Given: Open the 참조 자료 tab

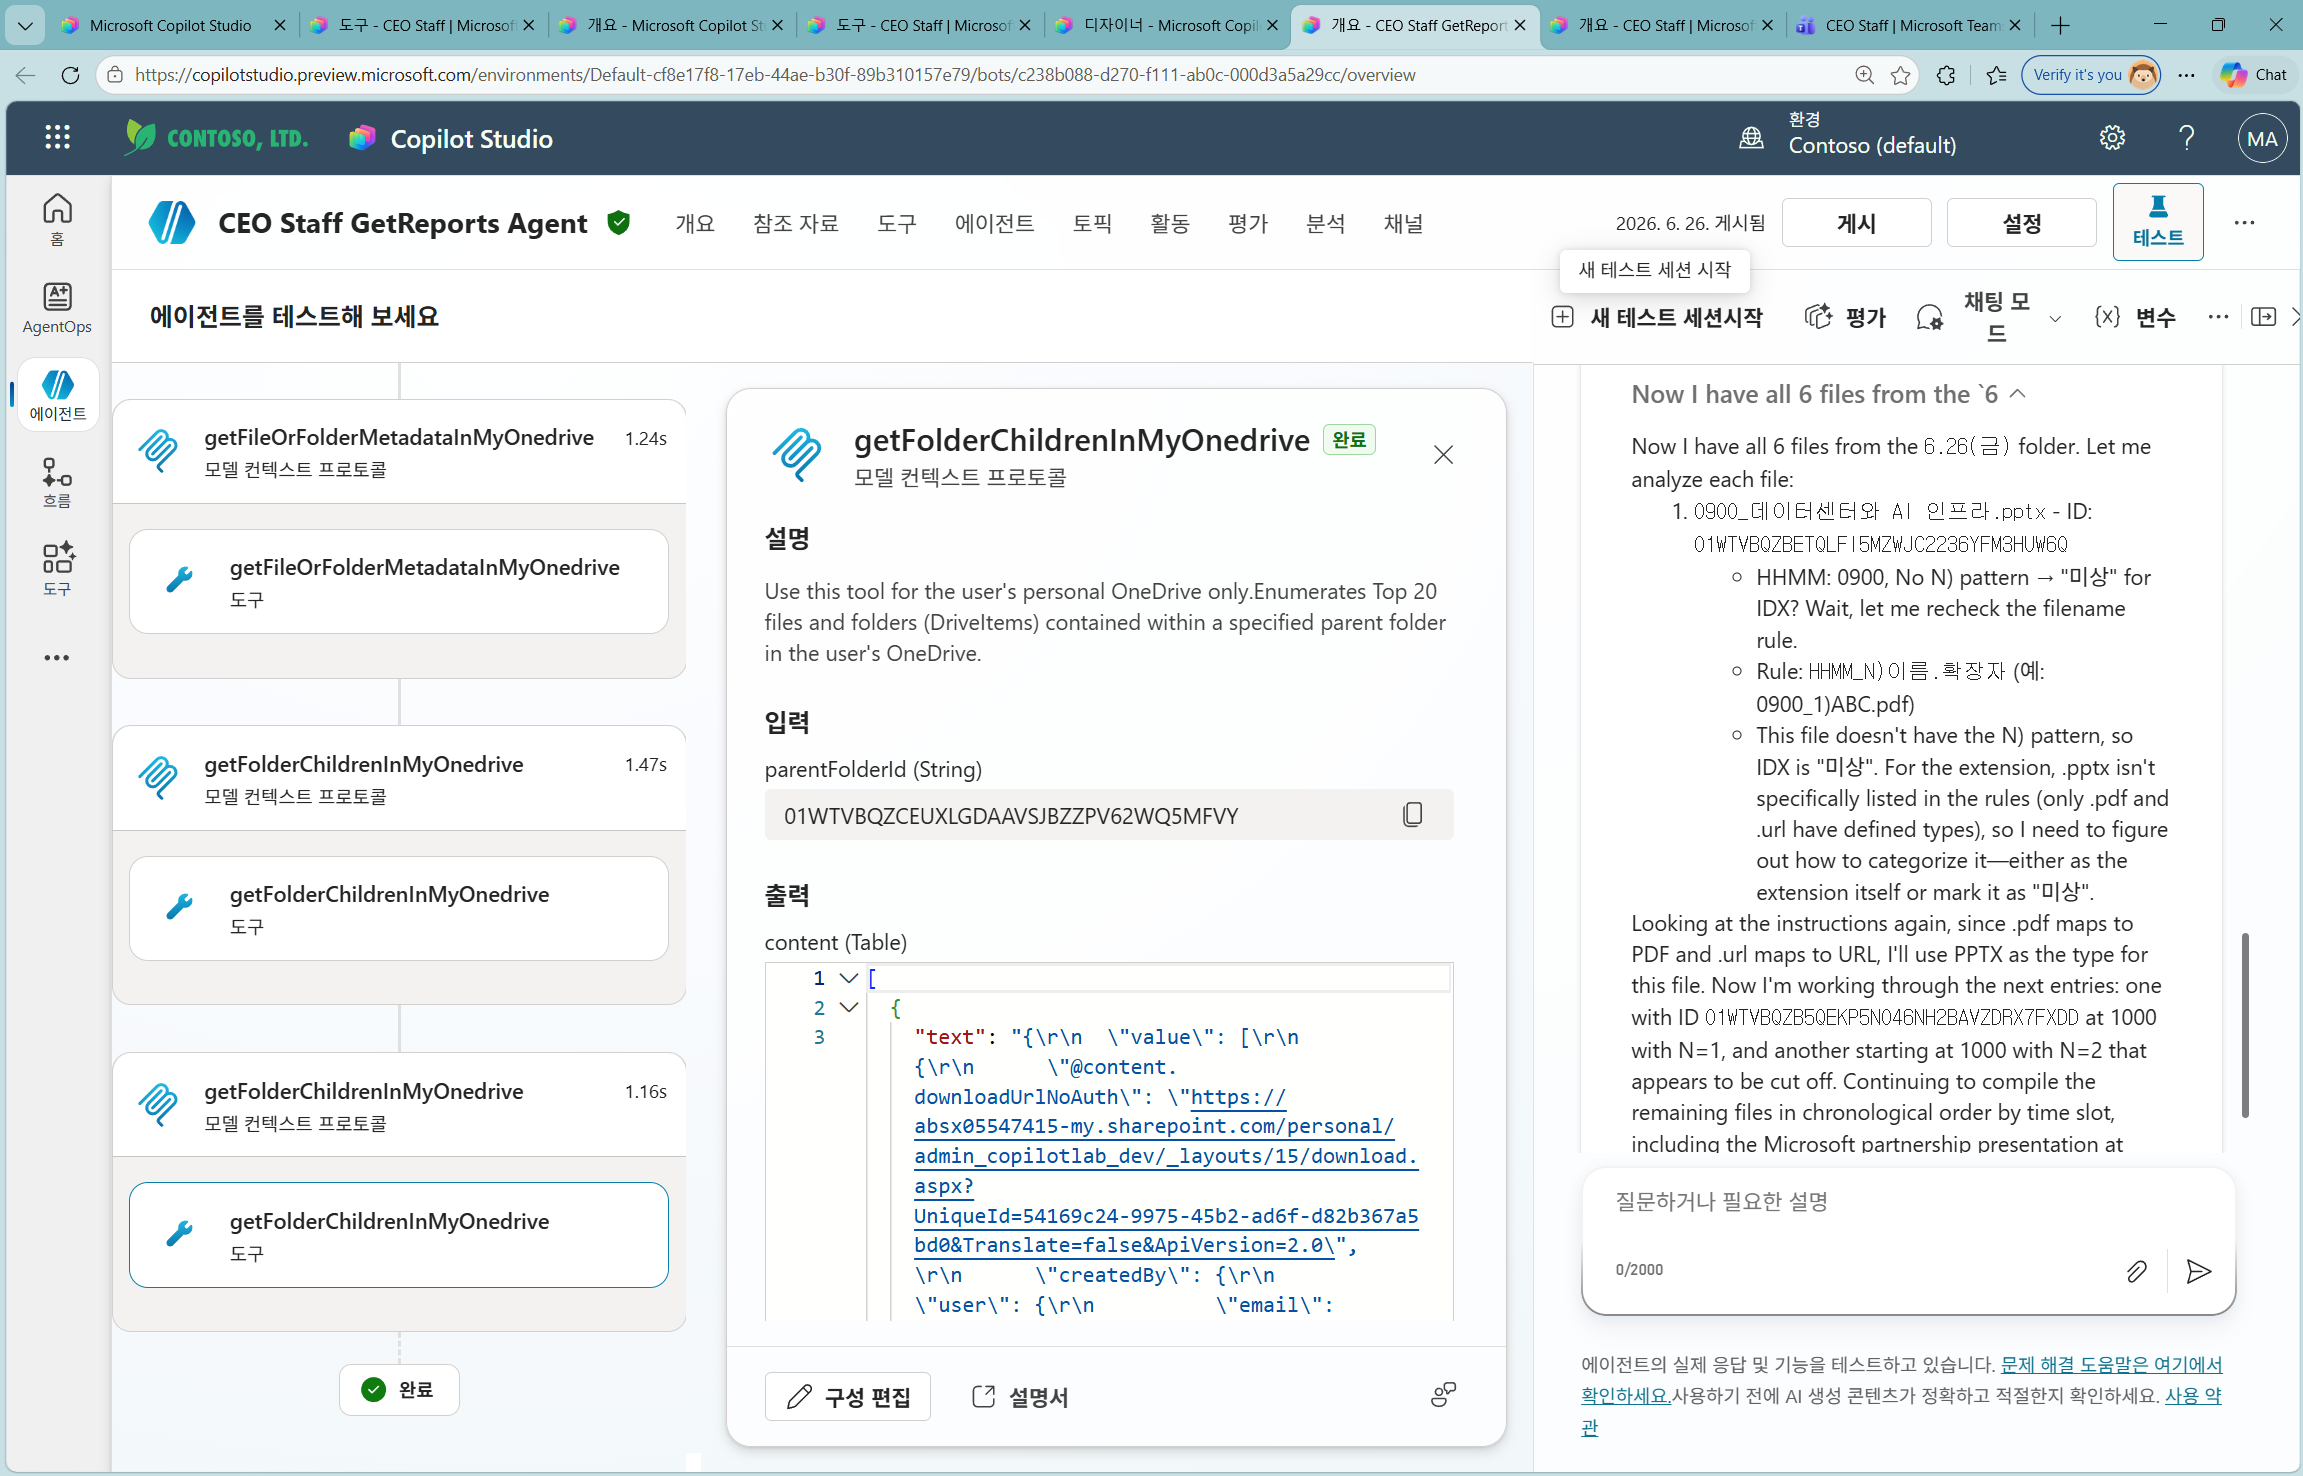Looking at the screenshot, I should (x=796, y=224).
